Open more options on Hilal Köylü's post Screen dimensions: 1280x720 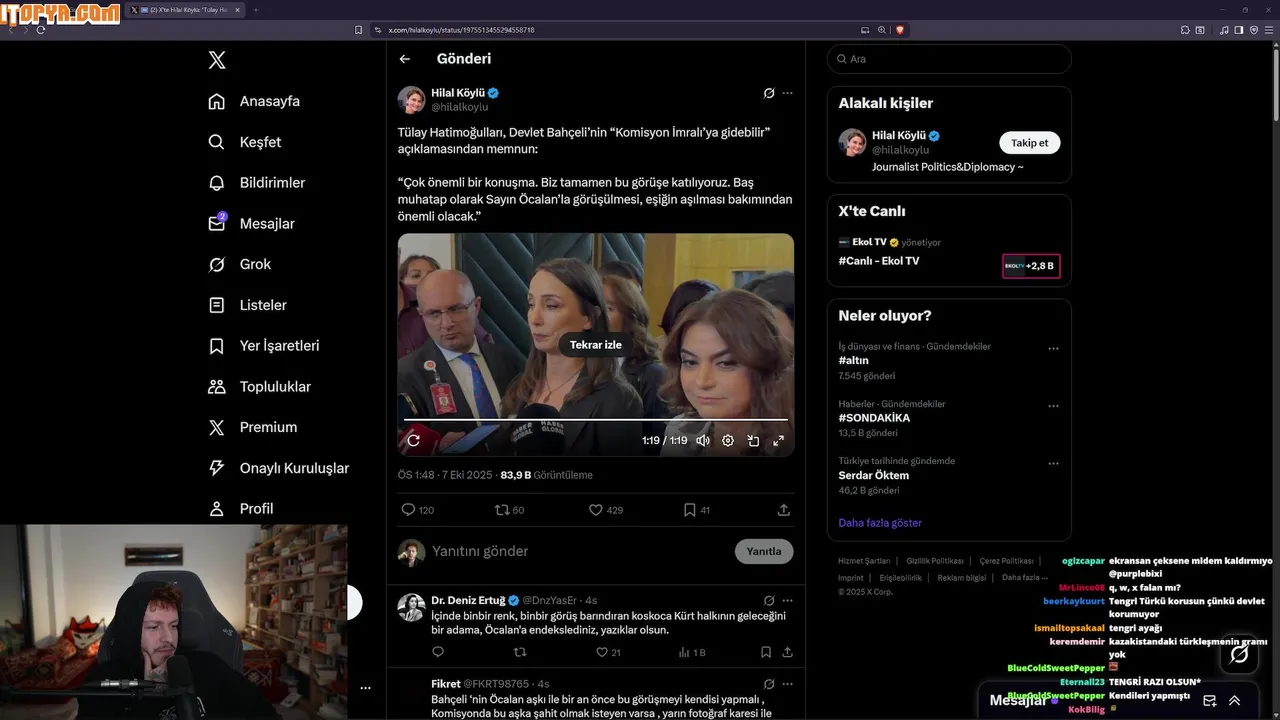(x=787, y=93)
